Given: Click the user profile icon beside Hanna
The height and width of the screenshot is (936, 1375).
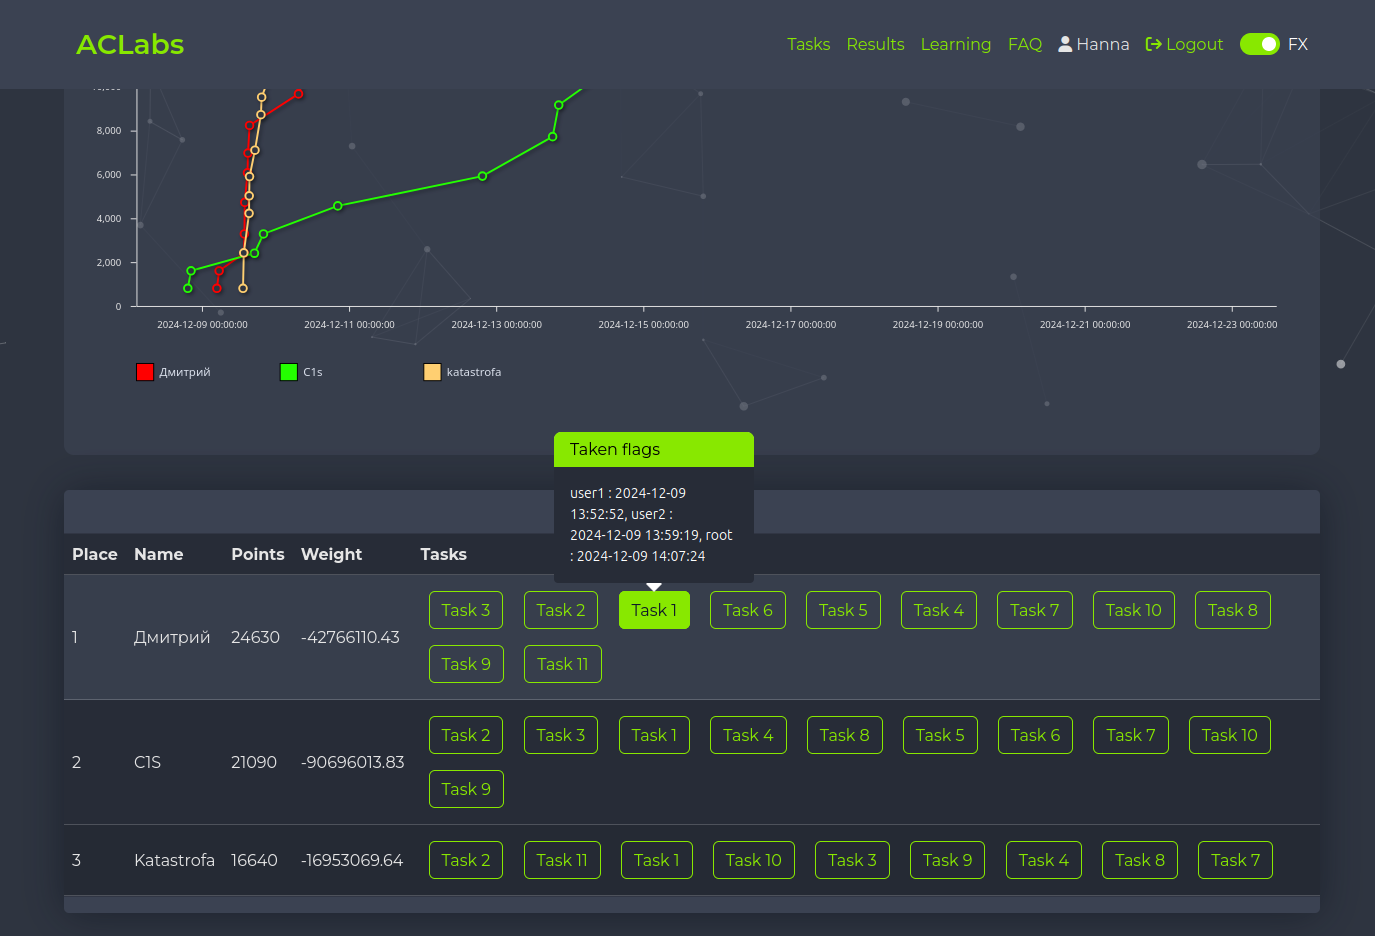Looking at the screenshot, I should pos(1065,44).
